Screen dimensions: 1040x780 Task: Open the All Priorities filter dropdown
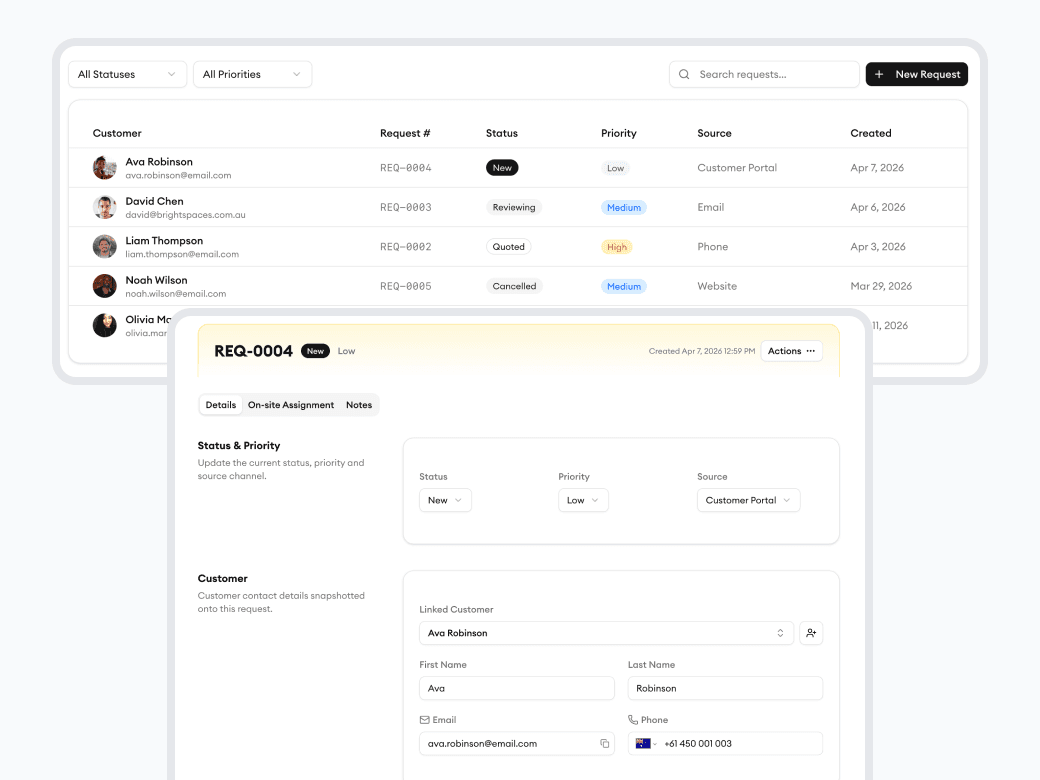pyautogui.click(x=252, y=74)
